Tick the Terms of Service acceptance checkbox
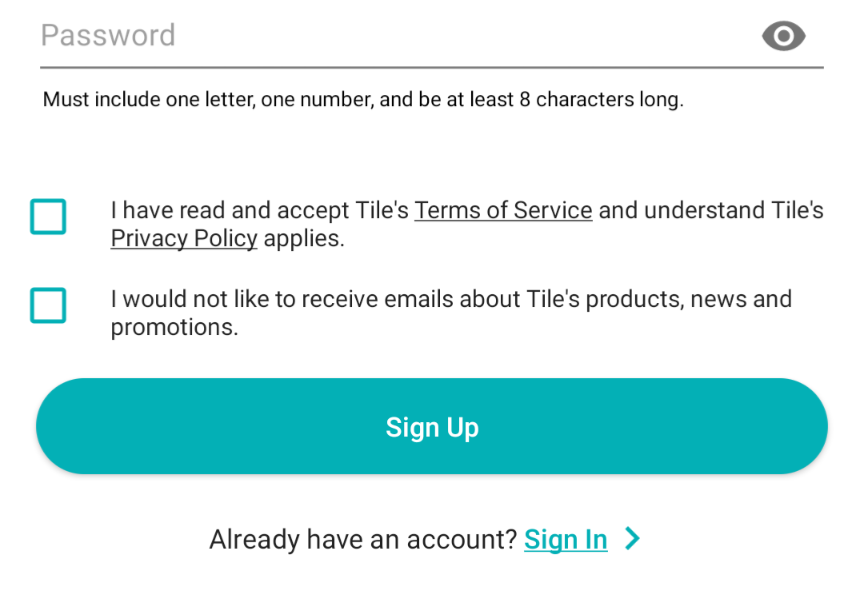Screen dimensions: 864x594 tap(48, 217)
